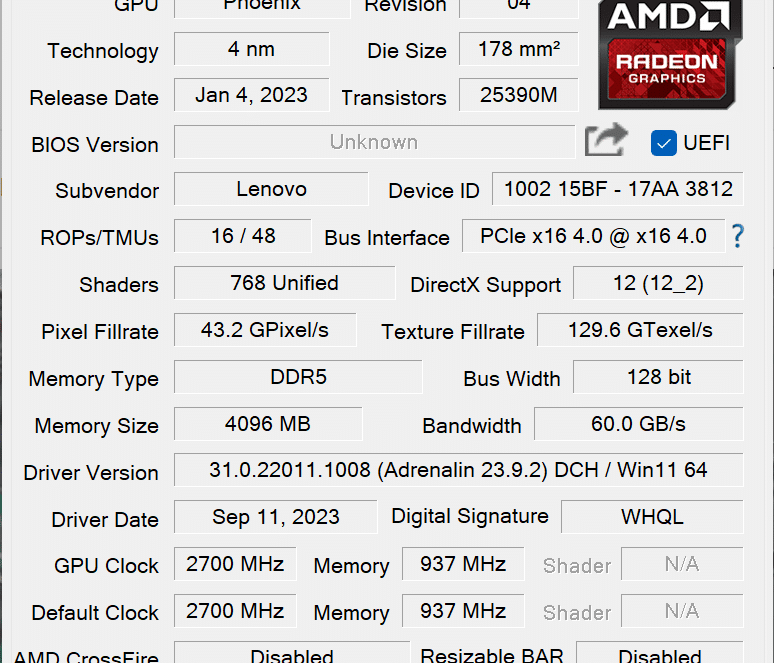Click the Driver Date Sep 11, 2023 field

(x=275, y=517)
